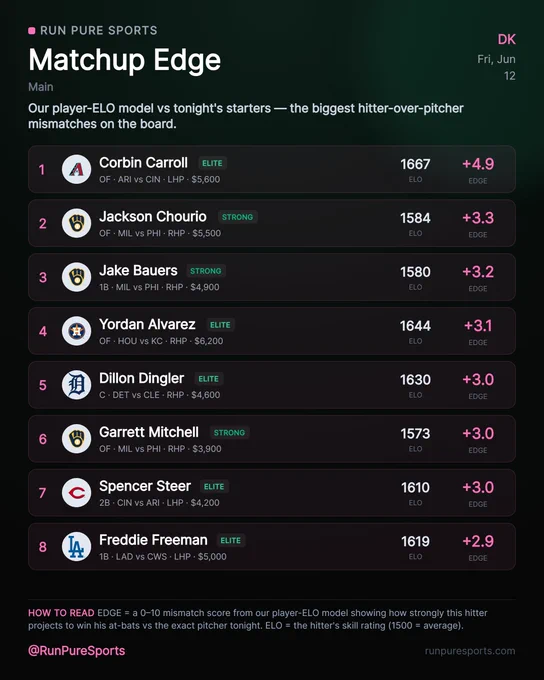Click the DK label in top corner

[x=506, y=39]
